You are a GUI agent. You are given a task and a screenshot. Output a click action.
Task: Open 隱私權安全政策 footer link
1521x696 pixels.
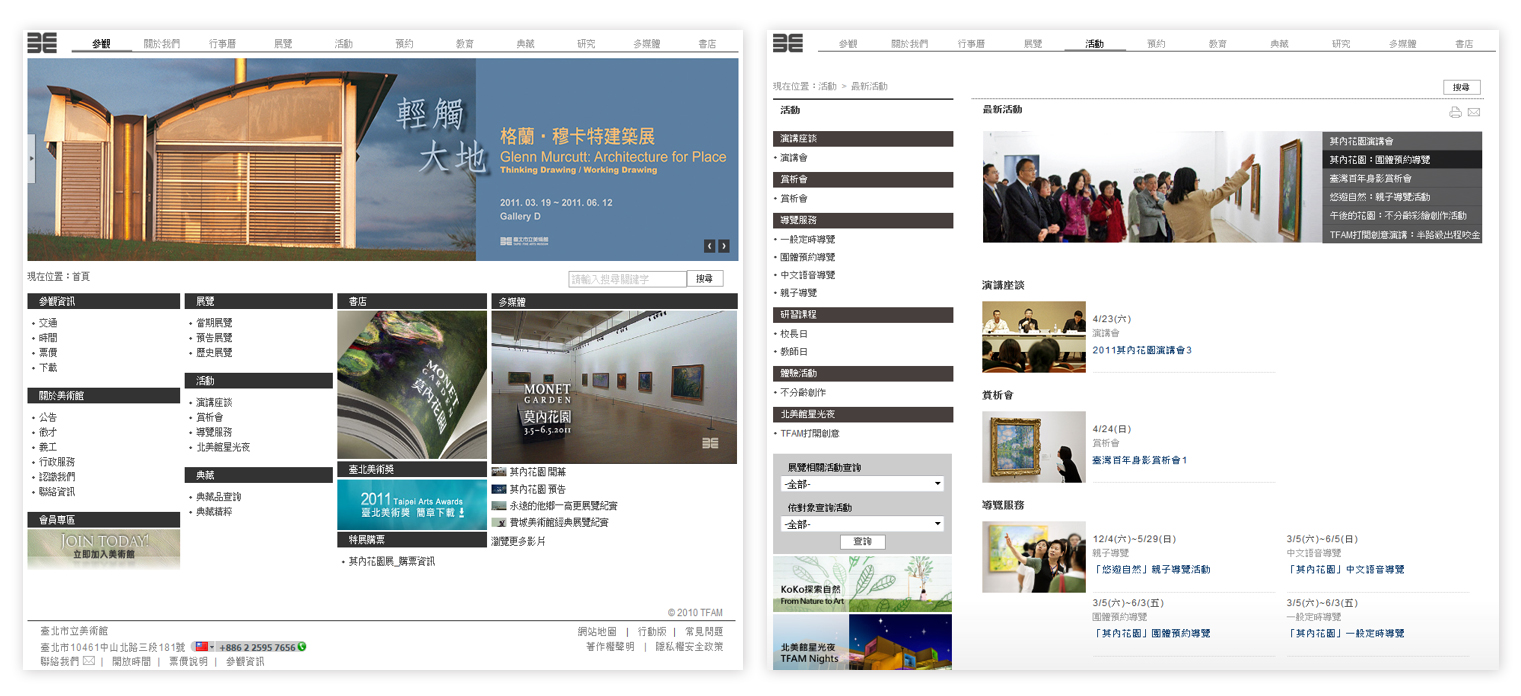(x=689, y=647)
